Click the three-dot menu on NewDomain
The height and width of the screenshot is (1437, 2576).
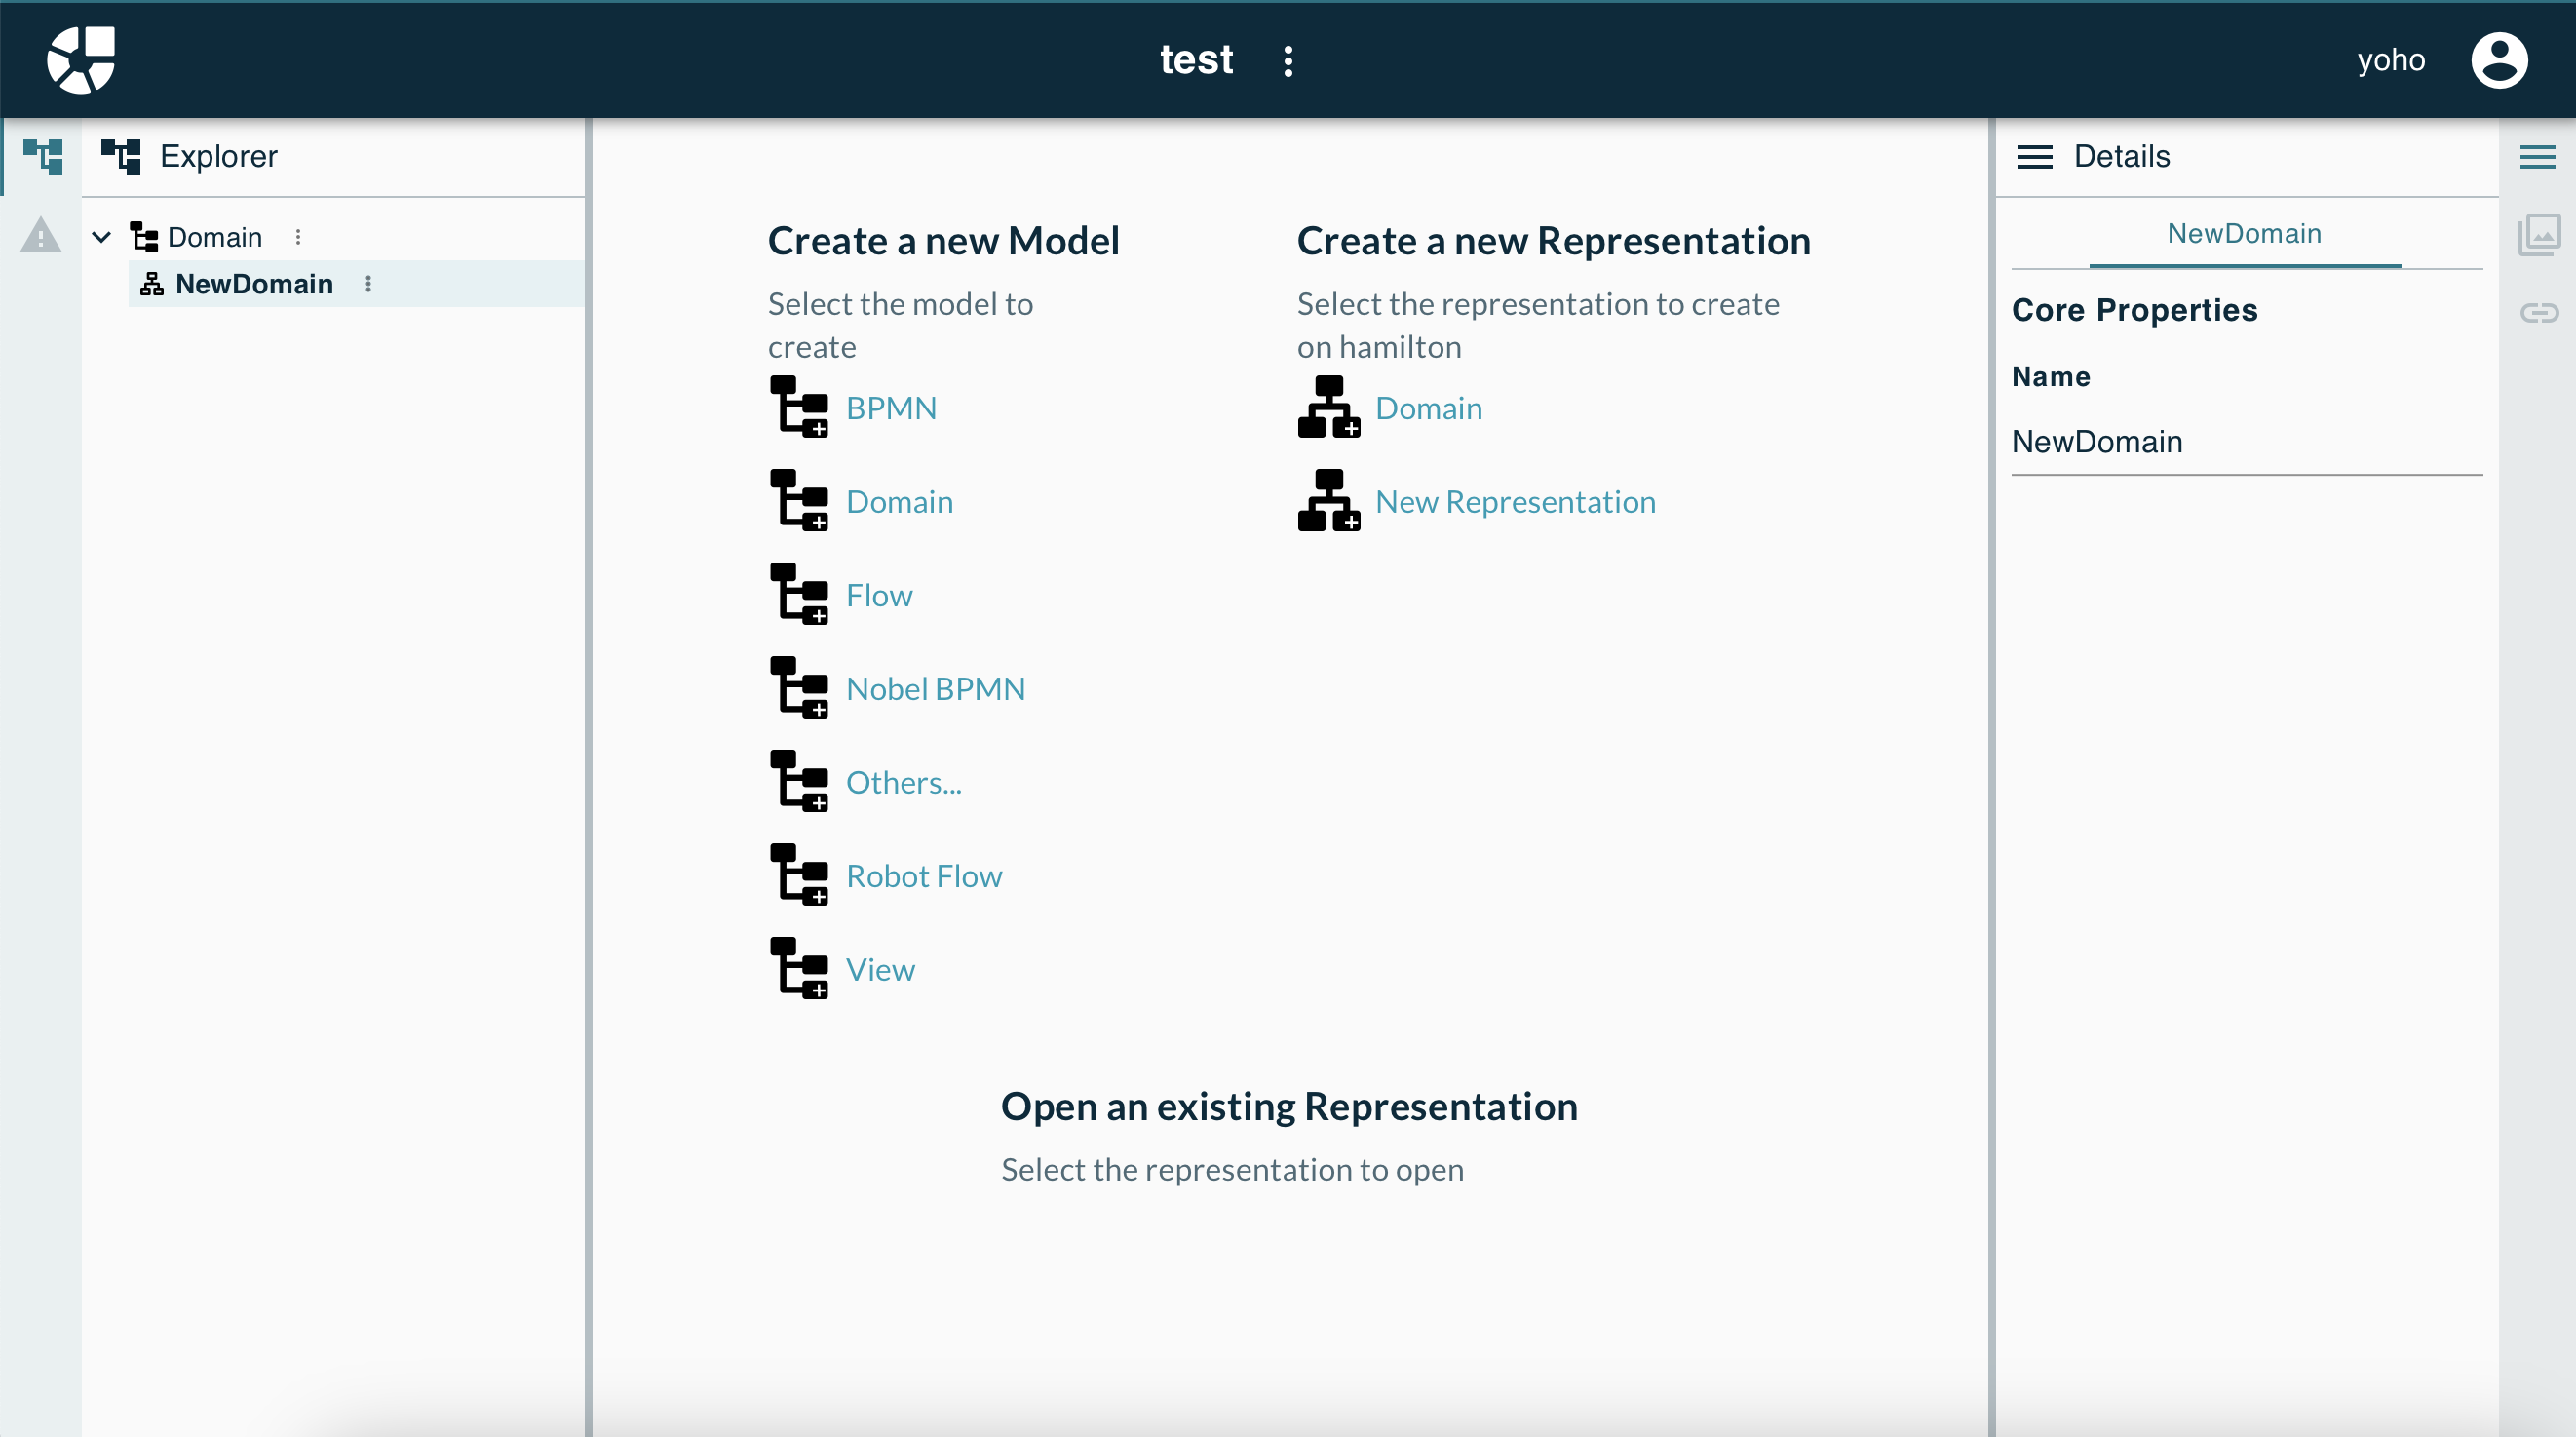(x=366, y=283)
